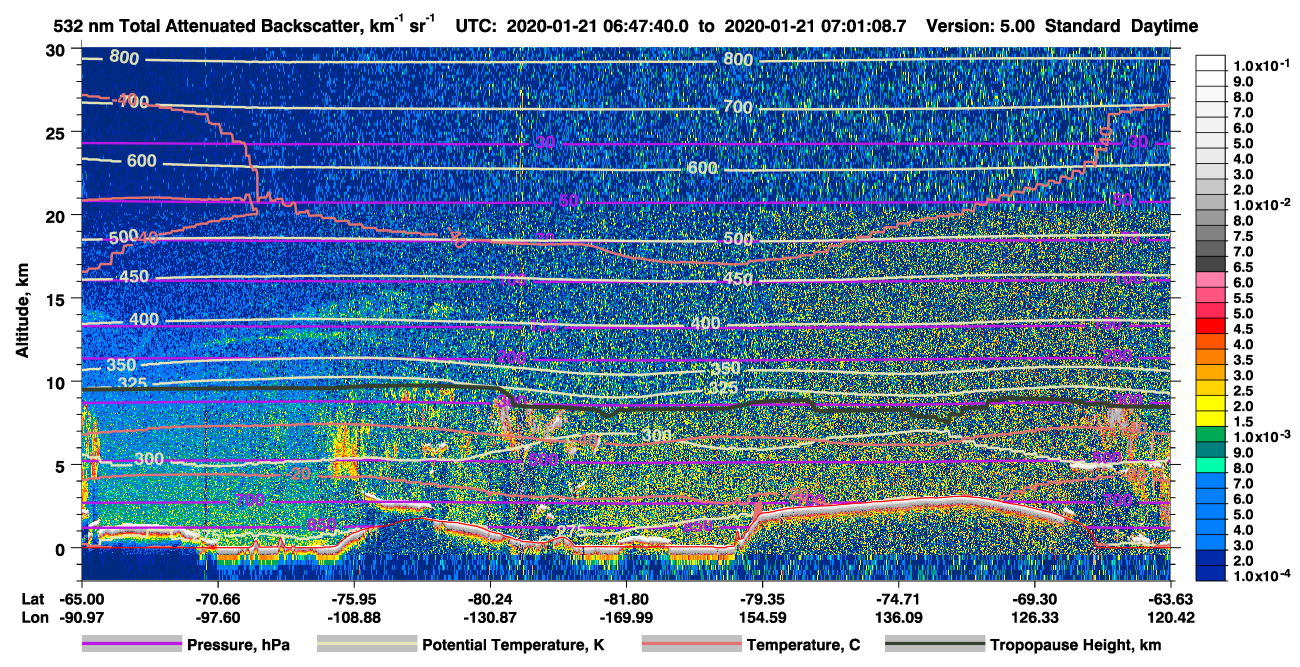Click the longitude value '-108.88'
Image resolution: width=1300 pixels, height=667 pixels.
pos(354,617)
